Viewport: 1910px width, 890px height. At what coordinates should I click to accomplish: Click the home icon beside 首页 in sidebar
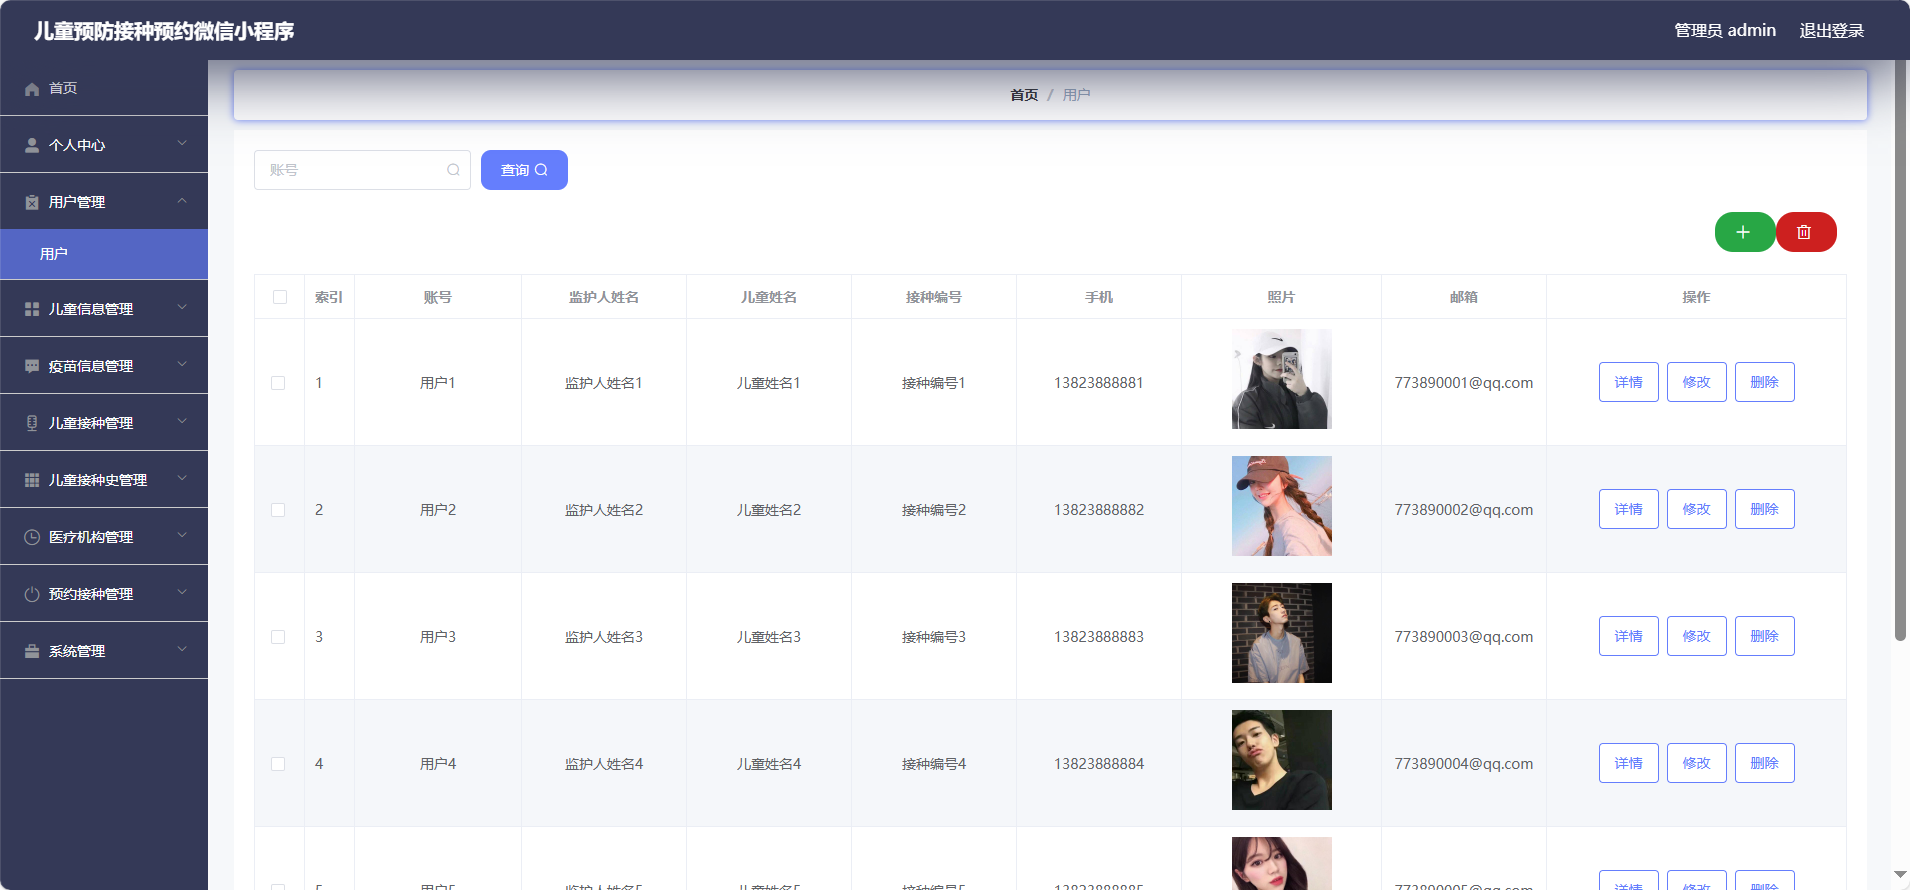[x=32, y=89]
